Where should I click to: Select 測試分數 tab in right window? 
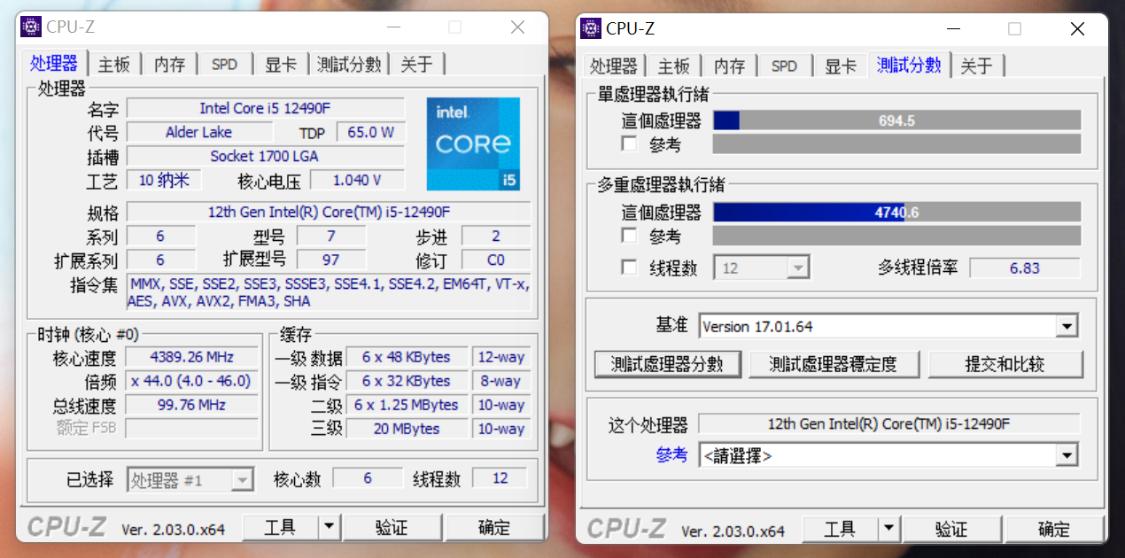(x=908, y=65)
